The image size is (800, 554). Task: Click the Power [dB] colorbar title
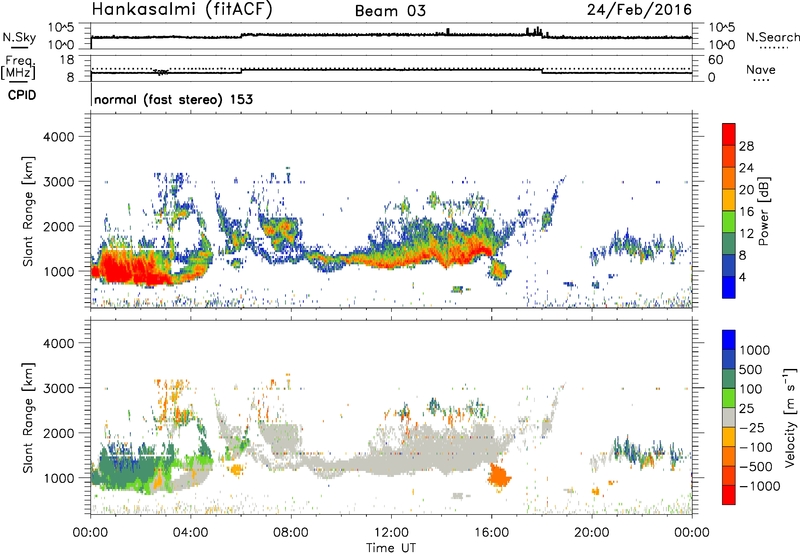[x=763, y=211]
